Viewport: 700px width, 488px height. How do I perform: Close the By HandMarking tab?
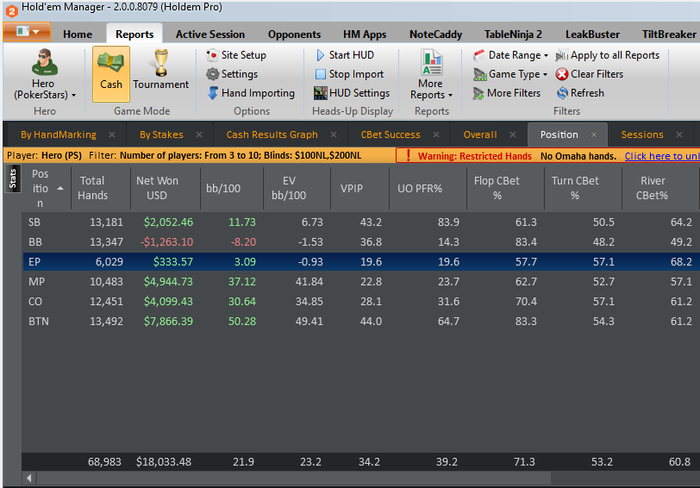click(112, 134)
